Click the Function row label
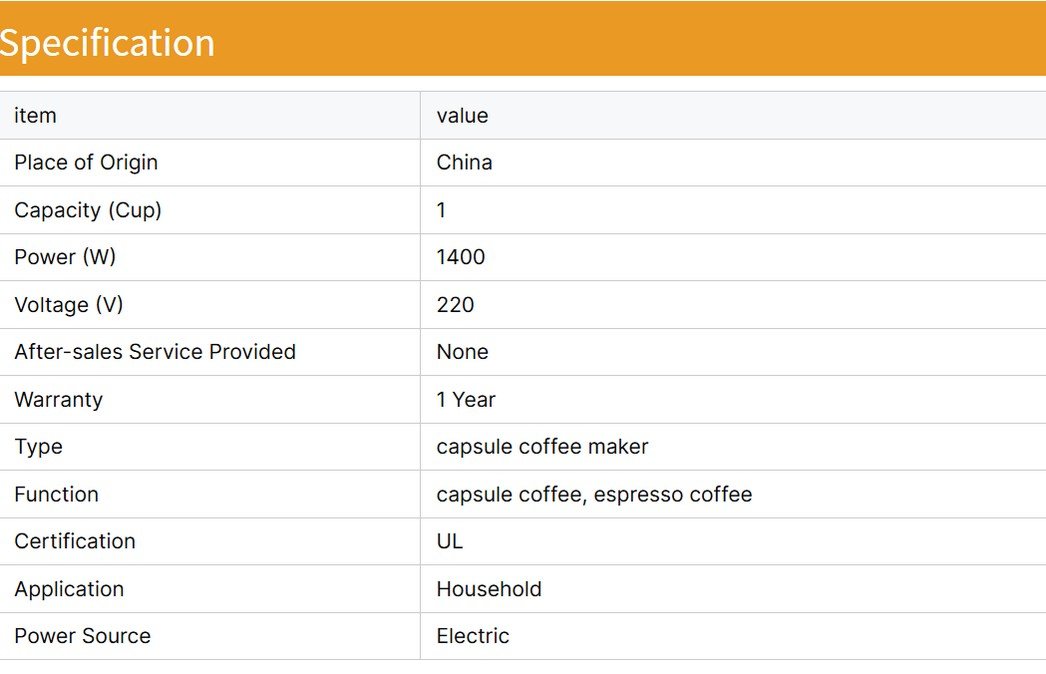Screen dimensions: 1046x674 pyautogui.click(x=56, y=494)
